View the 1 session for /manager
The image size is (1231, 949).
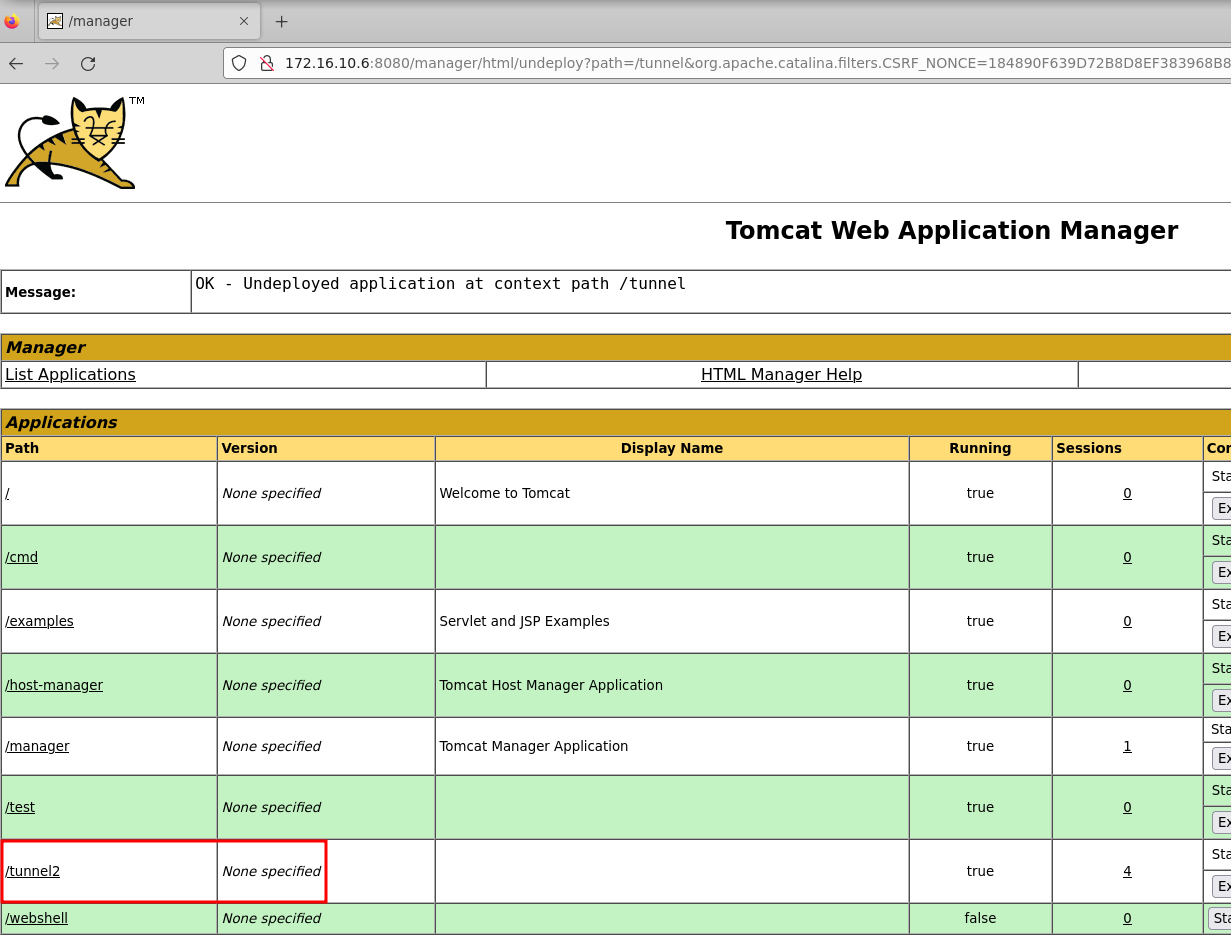coord(1127,746)
